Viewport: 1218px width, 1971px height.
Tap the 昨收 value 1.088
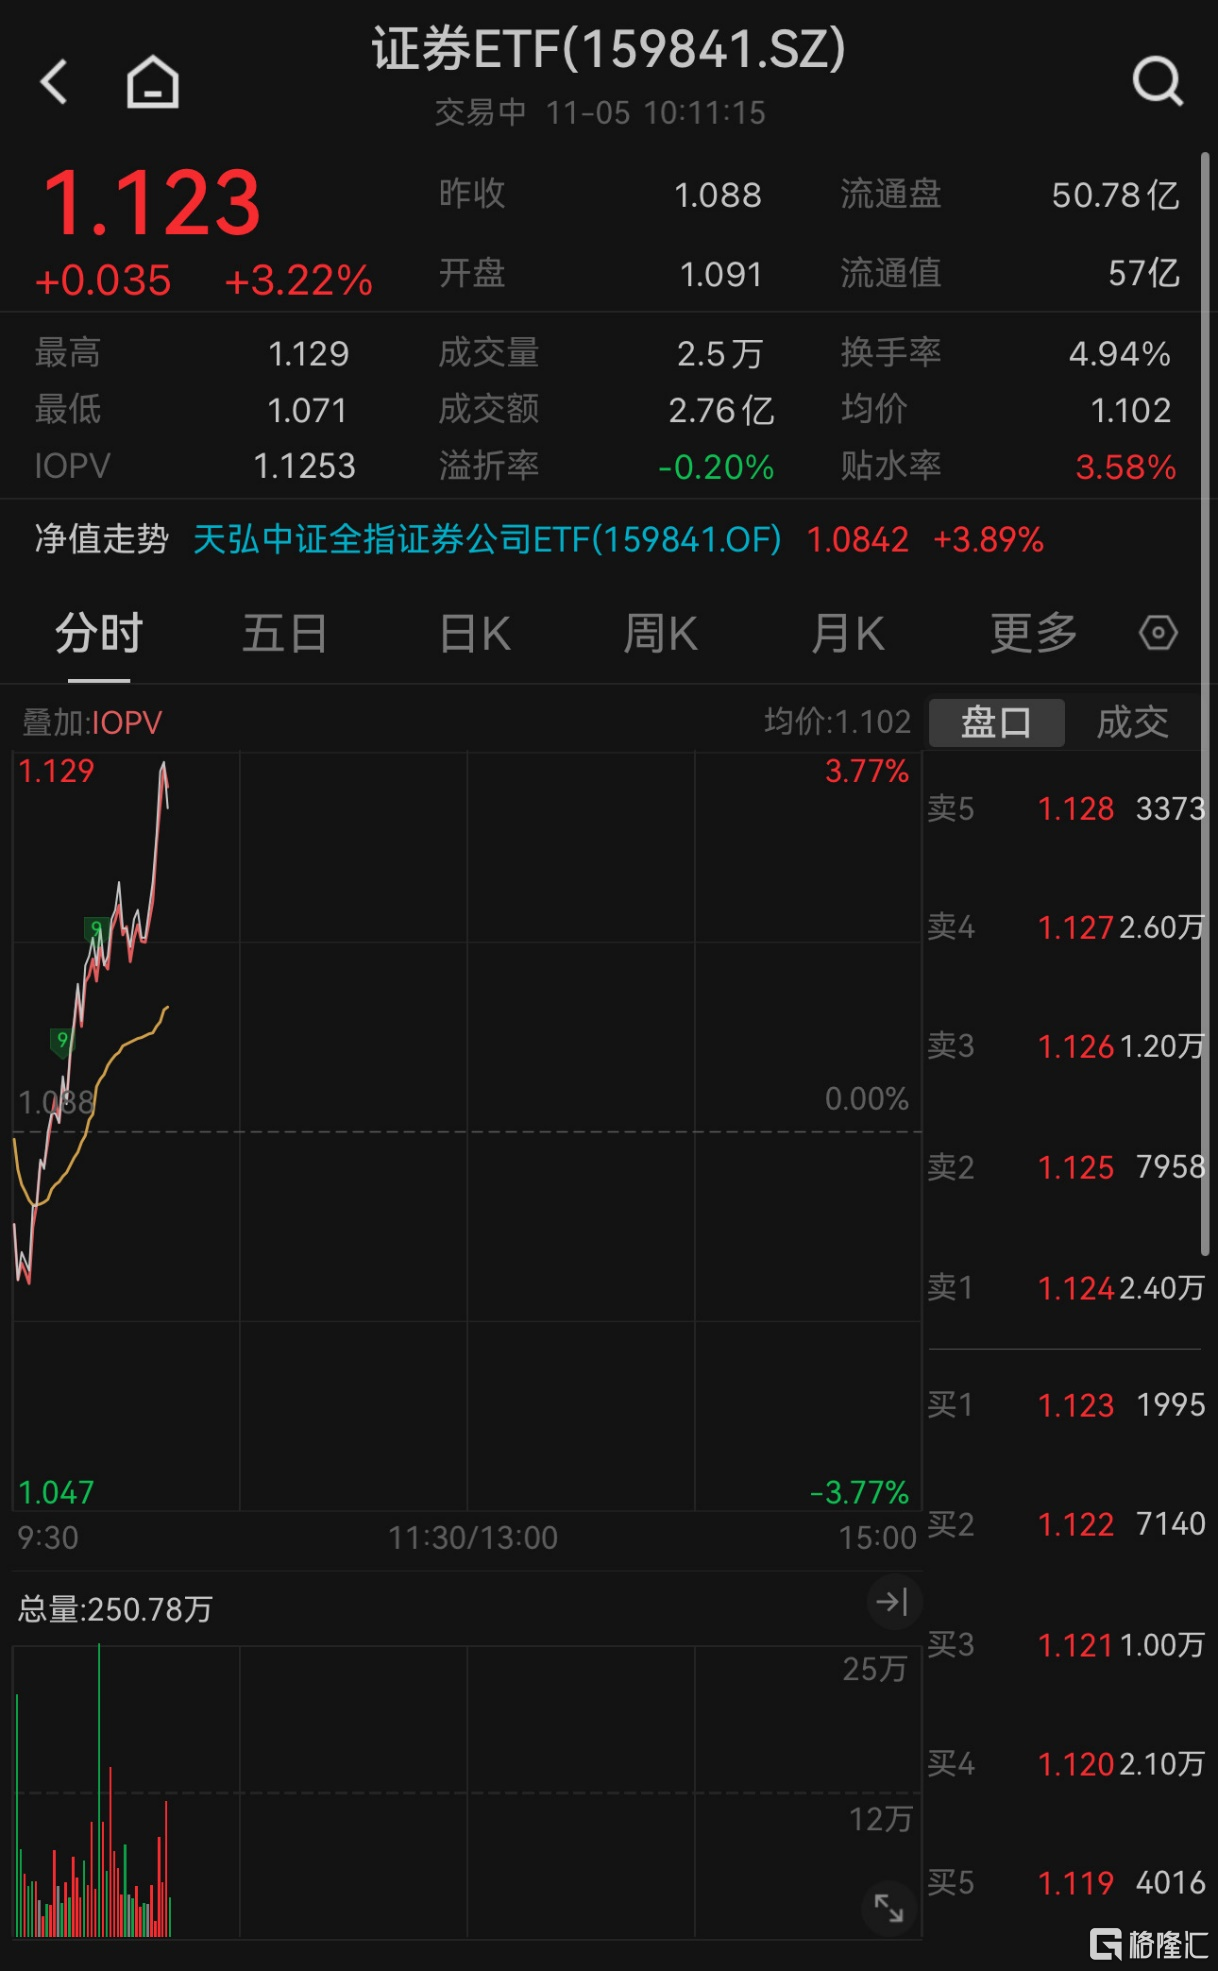718,195
